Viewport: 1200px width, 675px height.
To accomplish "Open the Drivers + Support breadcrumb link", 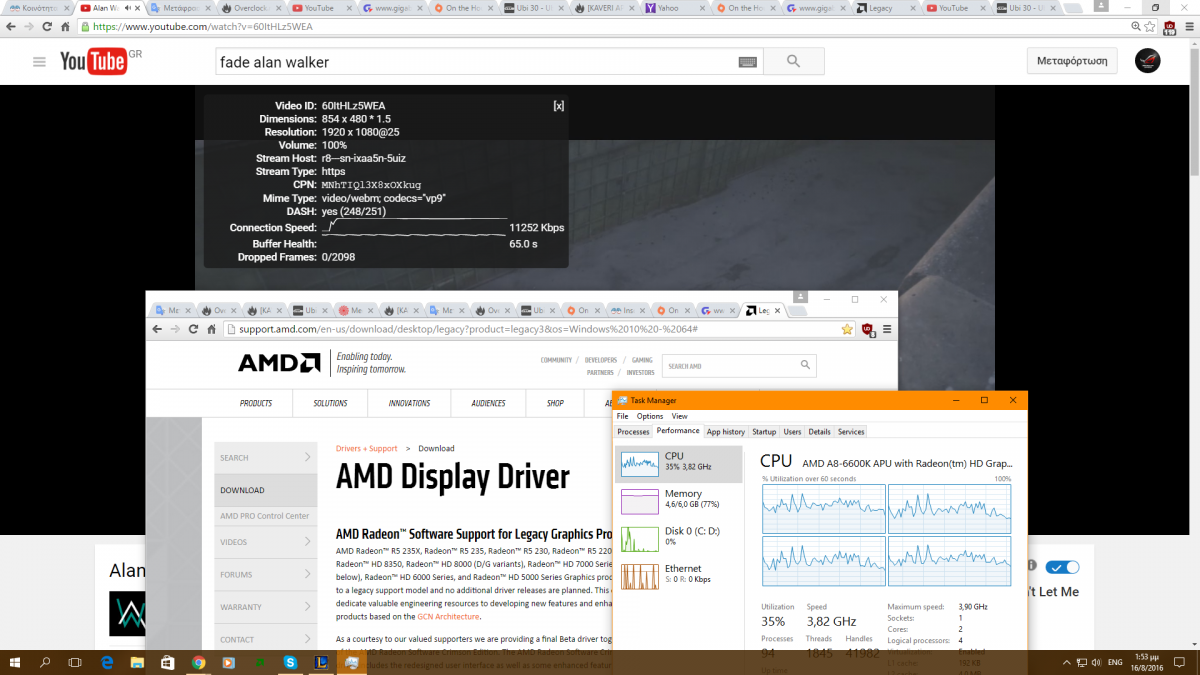I will coord(367,449).
